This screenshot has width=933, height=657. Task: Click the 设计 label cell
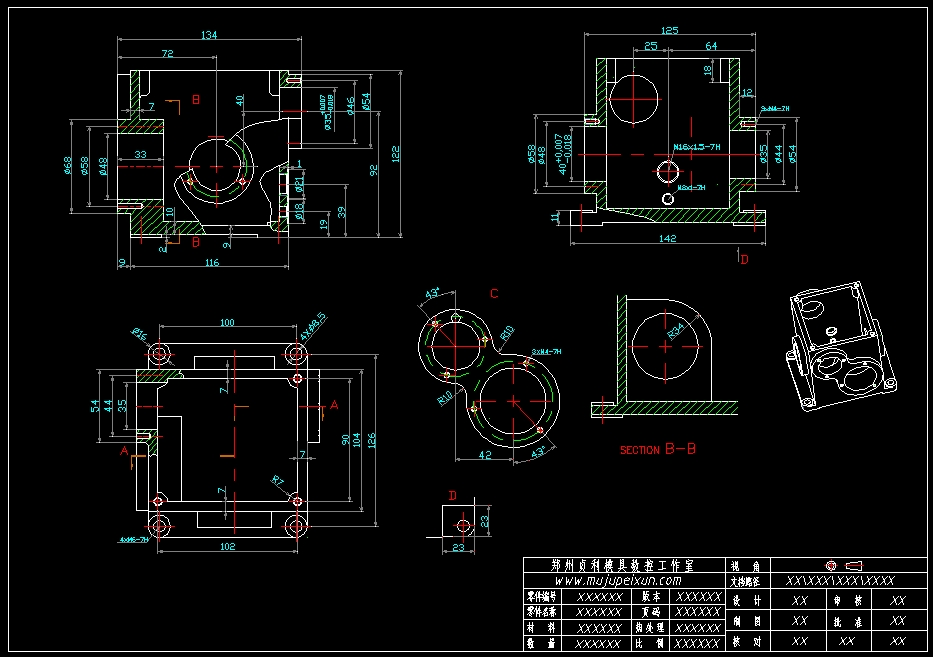click(x=747, y=600)
